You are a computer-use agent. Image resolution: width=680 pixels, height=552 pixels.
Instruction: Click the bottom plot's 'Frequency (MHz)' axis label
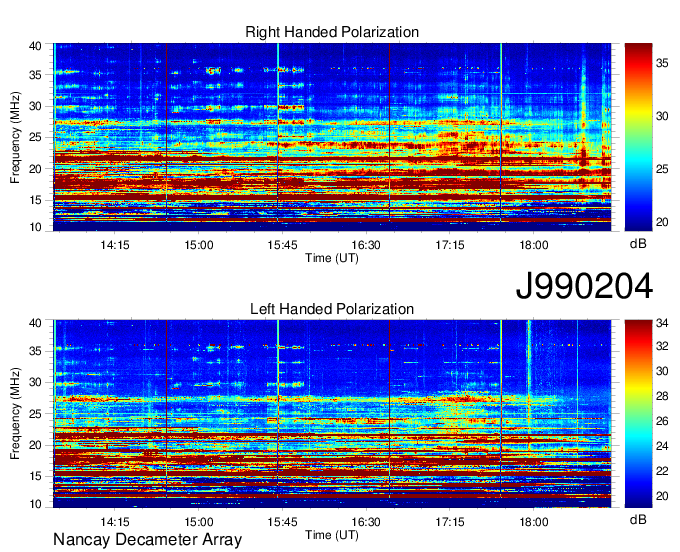[x=15, y=414]
